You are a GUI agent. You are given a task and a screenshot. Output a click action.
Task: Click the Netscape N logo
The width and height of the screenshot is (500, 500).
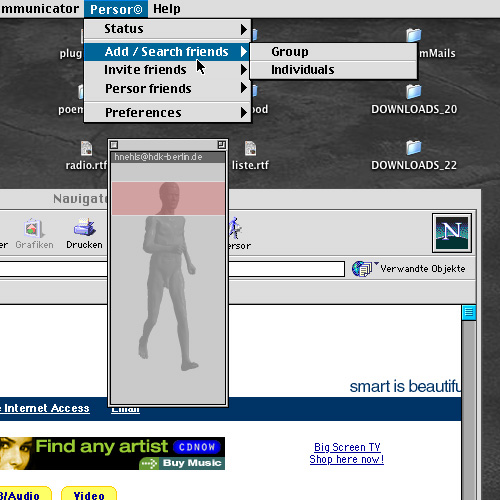tap(452, 233)
